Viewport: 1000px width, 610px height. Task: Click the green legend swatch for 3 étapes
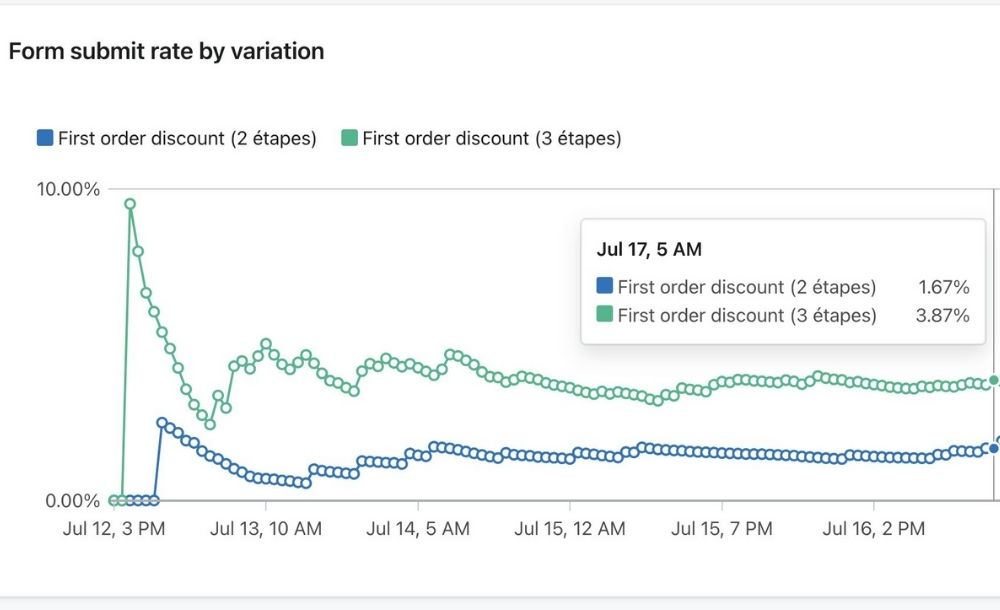click(x=349, y=138)
